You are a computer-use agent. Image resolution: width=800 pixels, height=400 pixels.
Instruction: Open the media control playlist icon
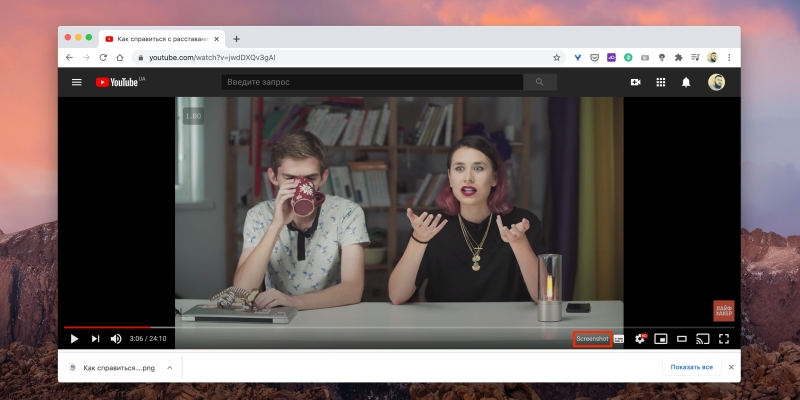point(695,58)
